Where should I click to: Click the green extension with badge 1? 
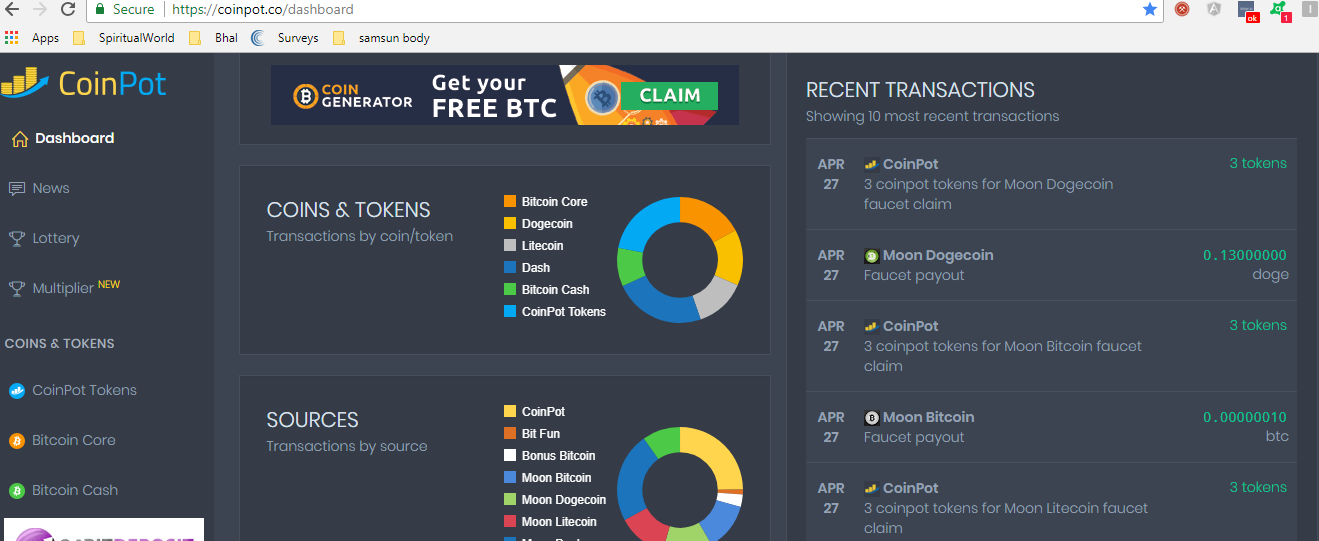click(x=1279, y=10)
